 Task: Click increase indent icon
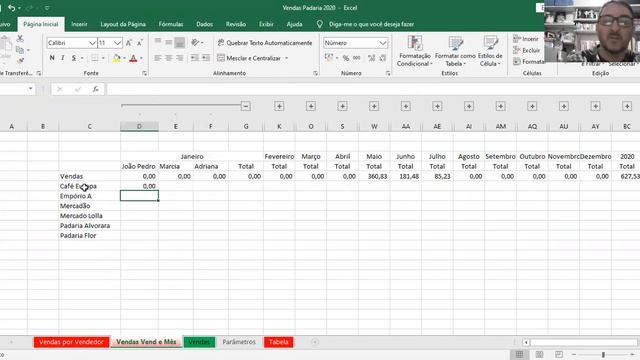pos(206,58)
